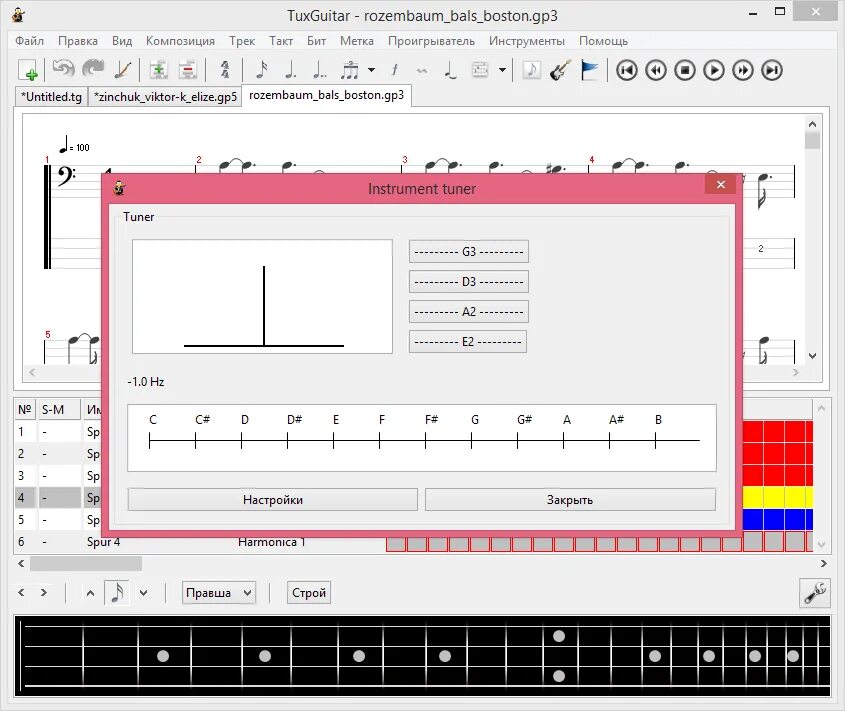Open the Композиция menu

pos(180,41)
